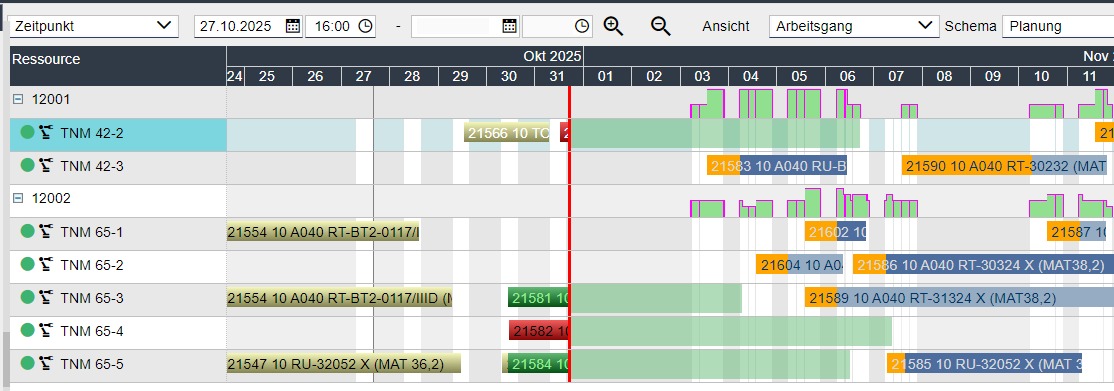Click the green status dot of TNM 65-1

[28, 231]
